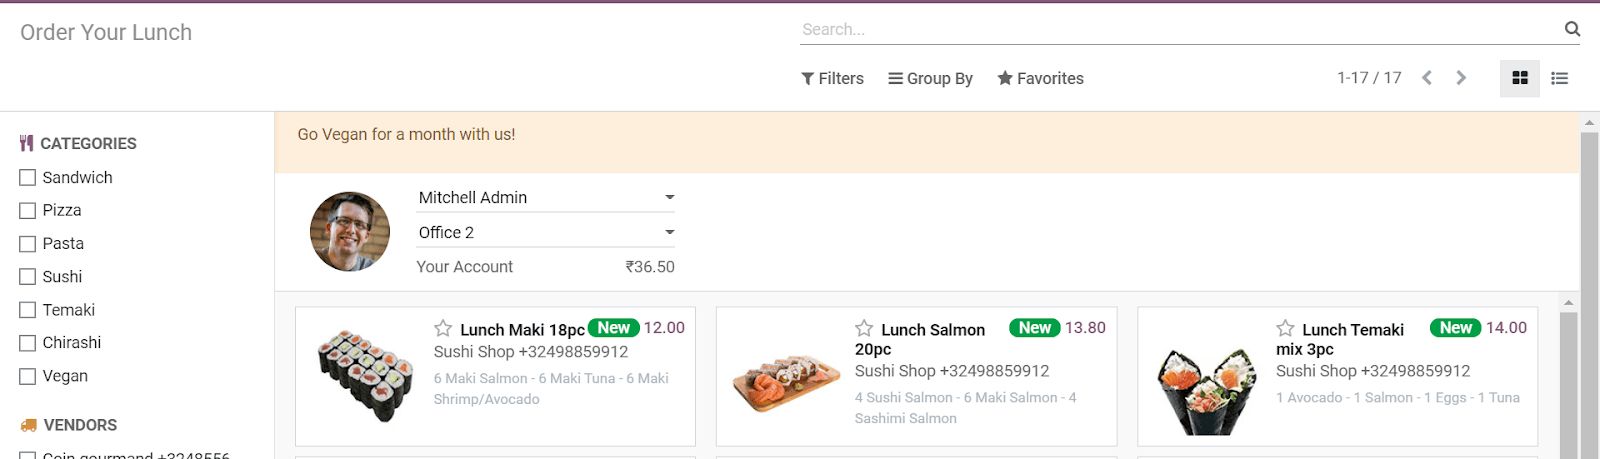Click into the Search field
This screenshot has height=459, width=1600.
coord(1180,30)
